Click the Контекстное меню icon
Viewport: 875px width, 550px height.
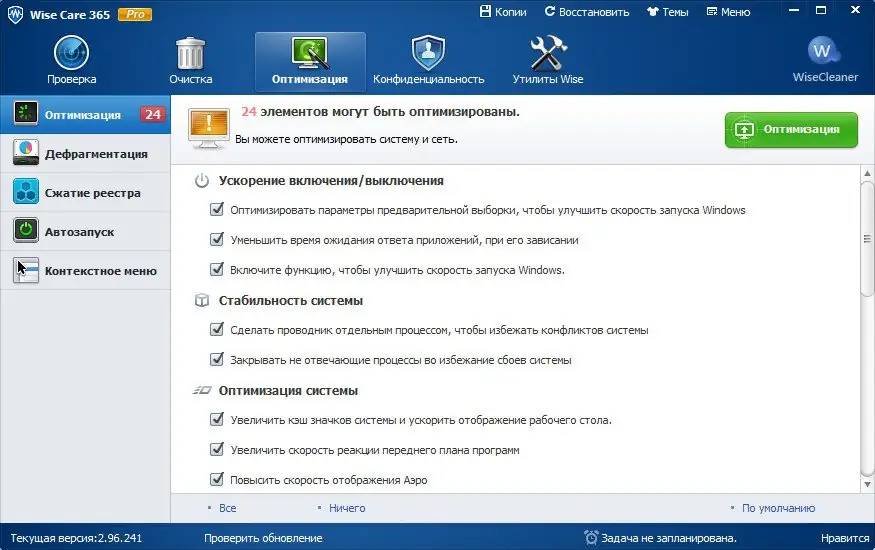26,270
